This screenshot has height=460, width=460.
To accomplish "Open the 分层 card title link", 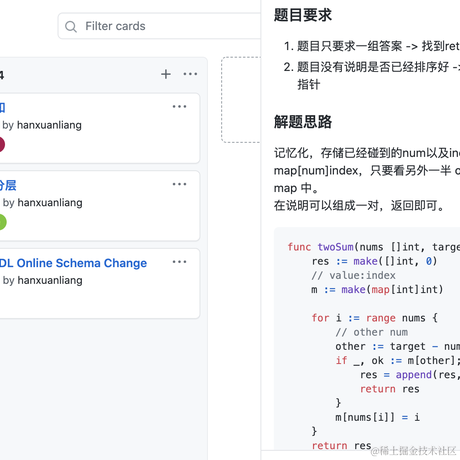I will [8, 185].
